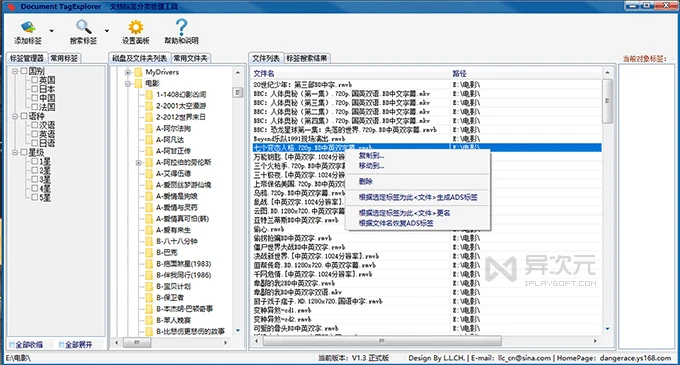Enable the 汉语 language checkbox

tap(35, 125)
